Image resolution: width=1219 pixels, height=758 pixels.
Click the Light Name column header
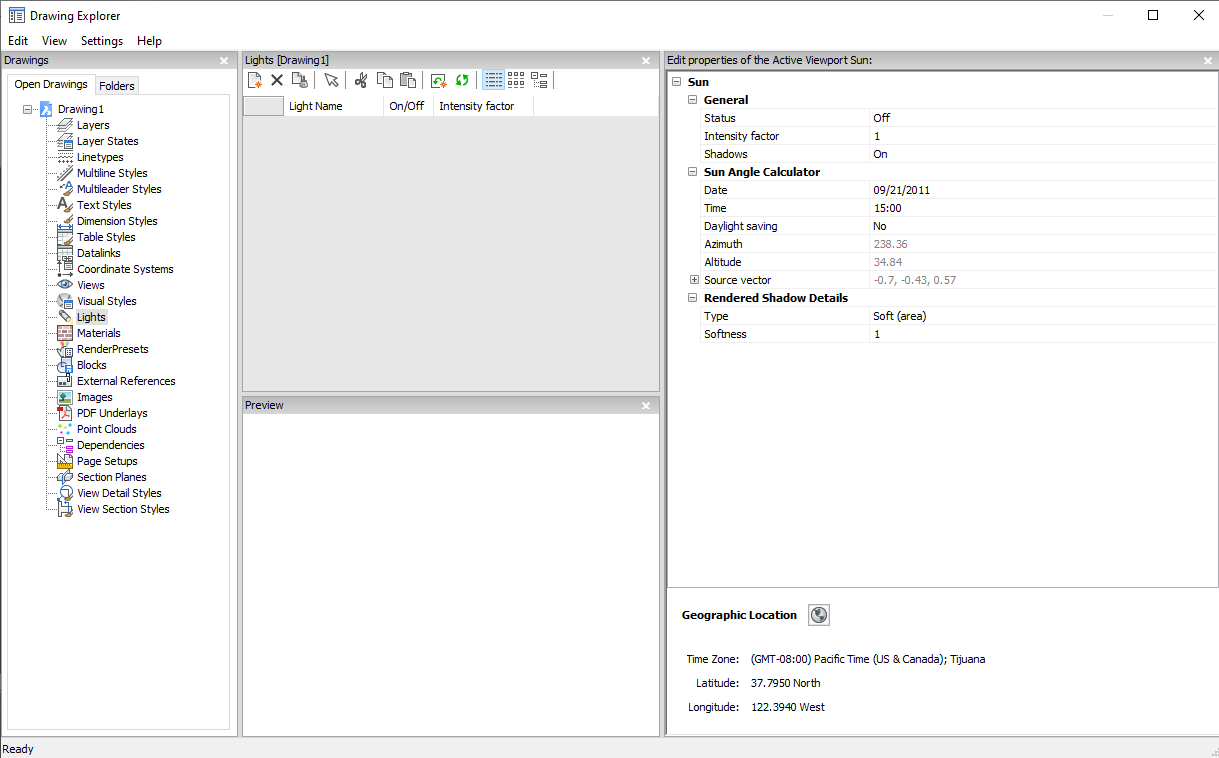316,106
